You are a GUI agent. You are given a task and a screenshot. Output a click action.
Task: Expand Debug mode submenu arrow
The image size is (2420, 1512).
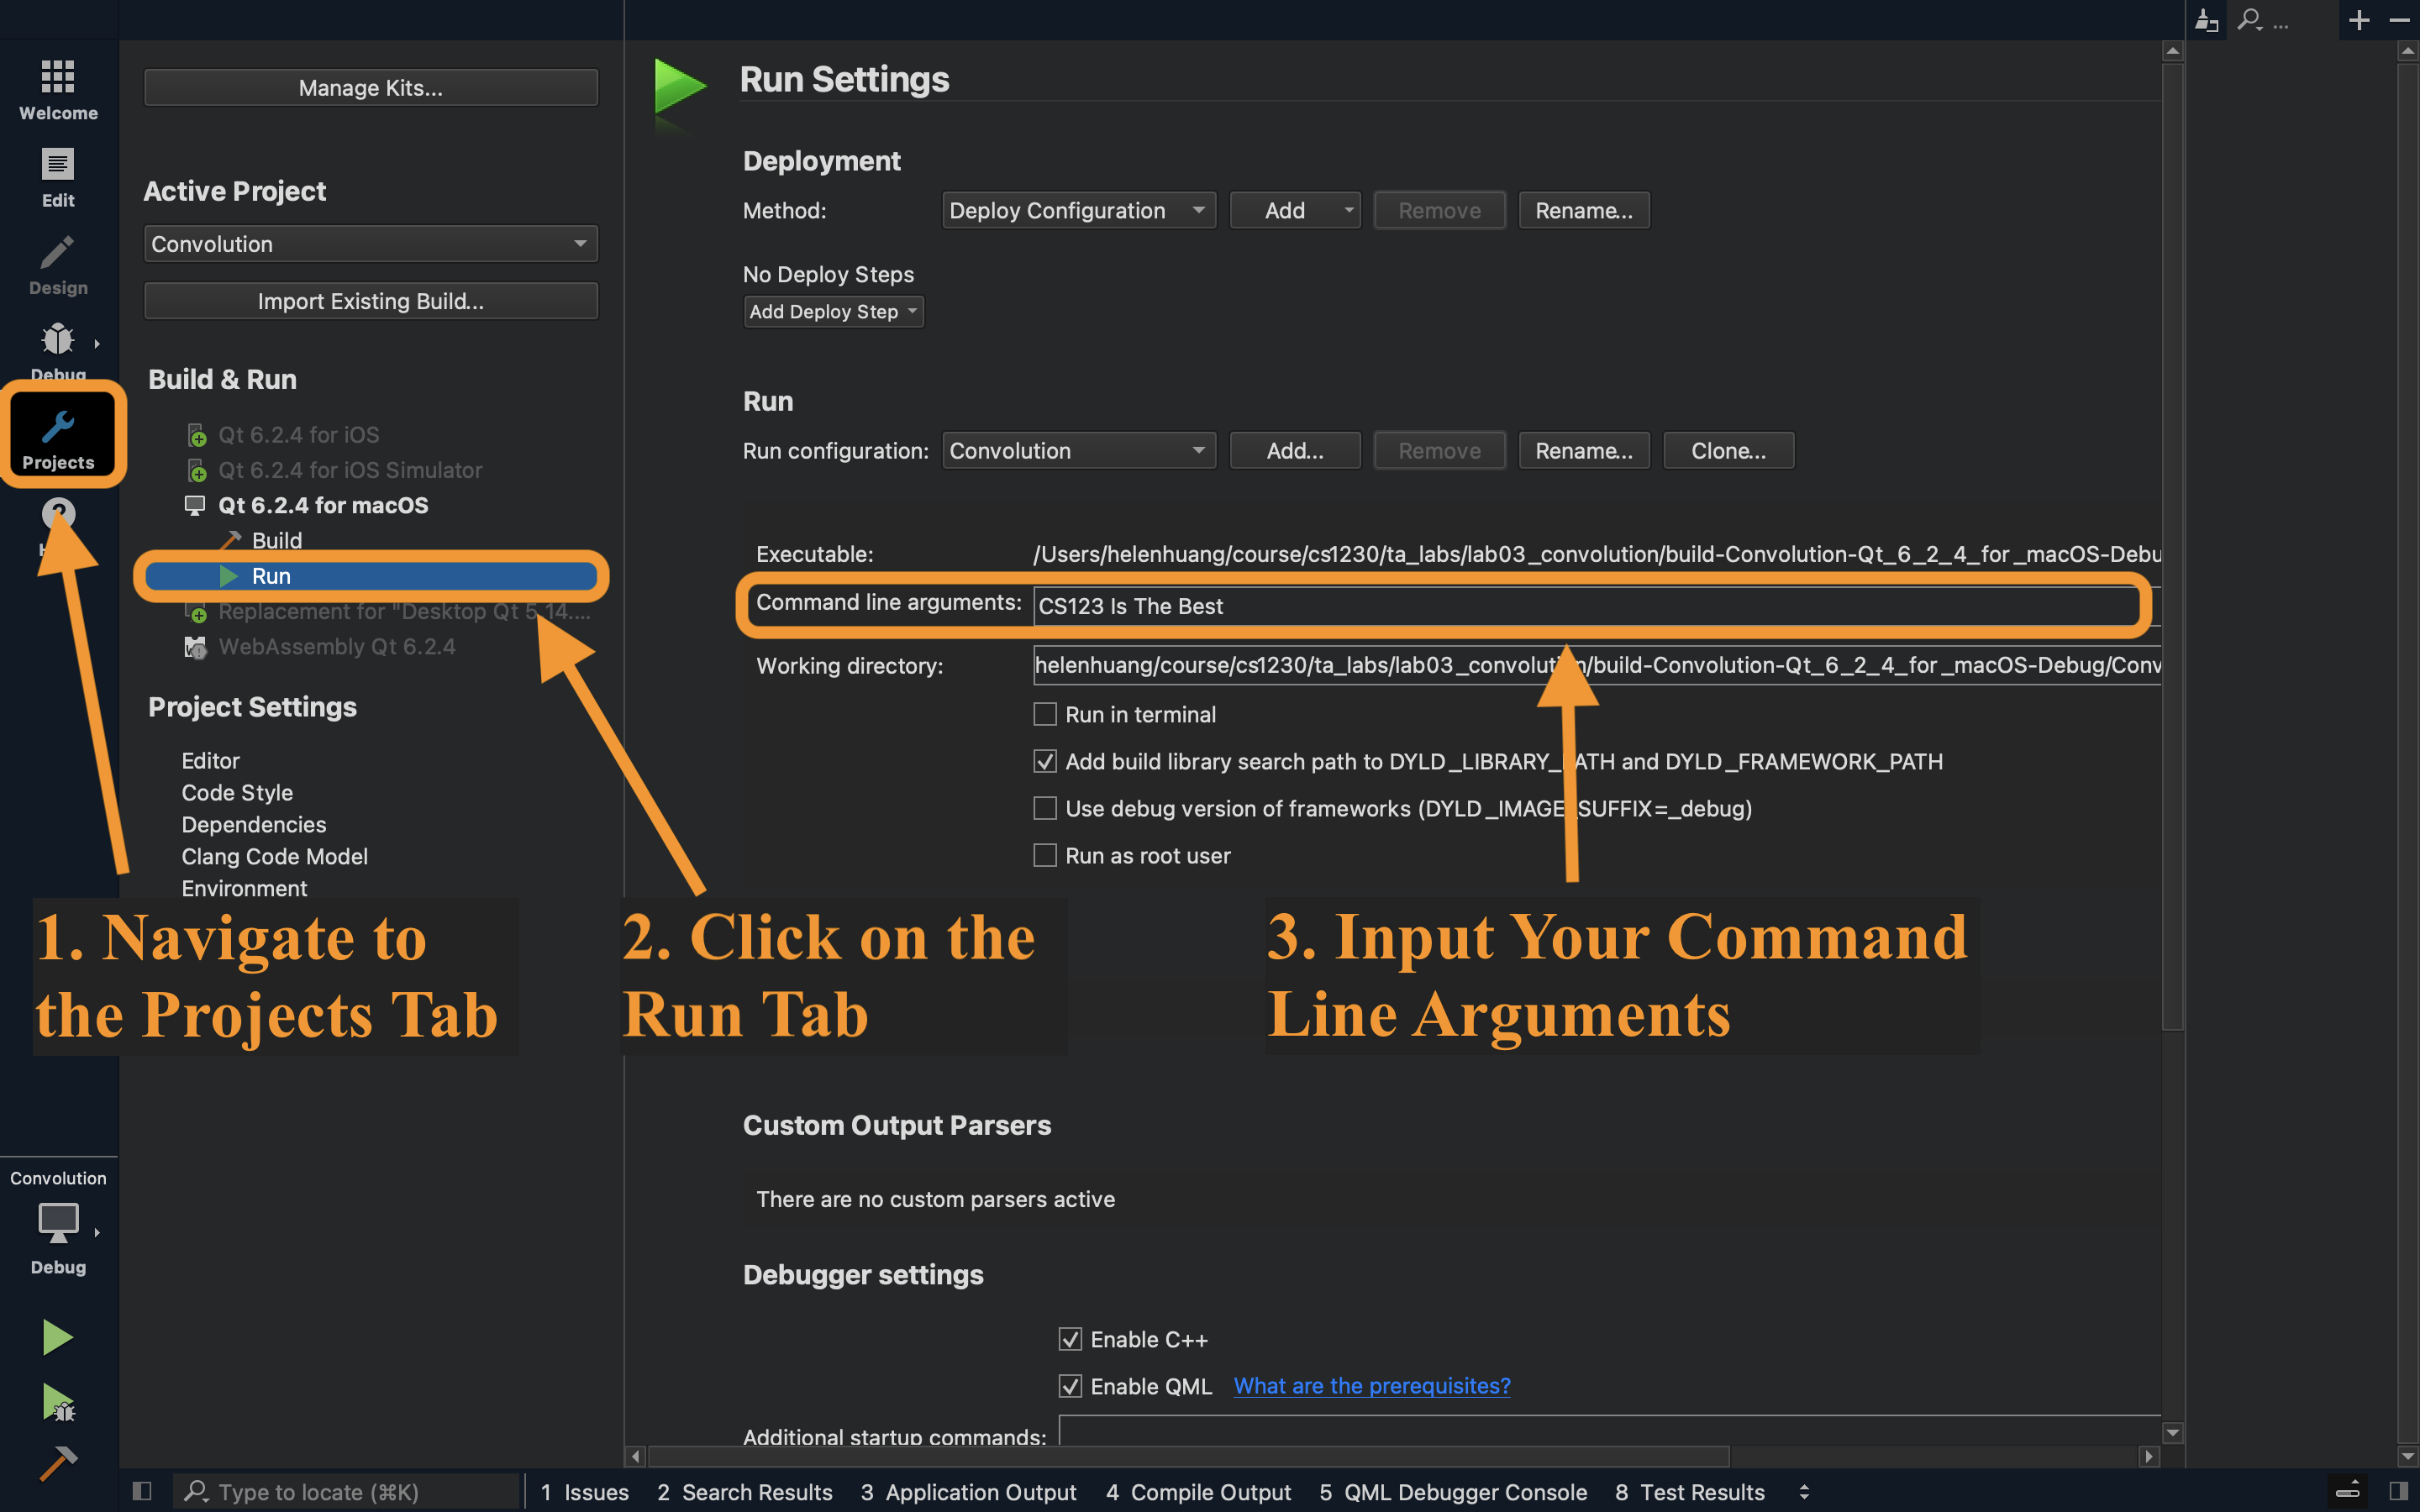point(97,344)
